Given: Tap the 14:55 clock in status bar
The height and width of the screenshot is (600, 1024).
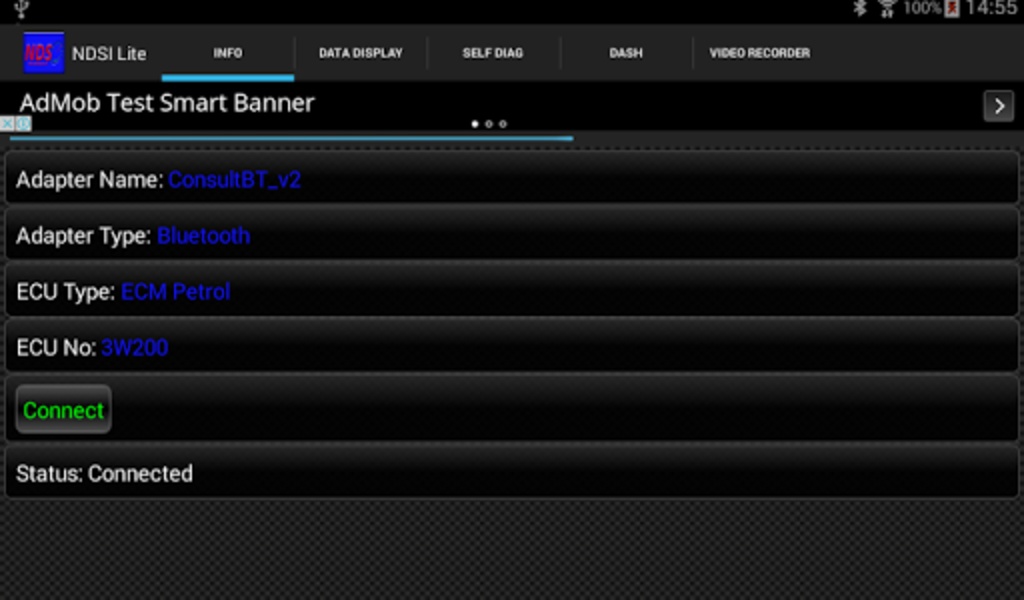Looking at the screenshot, I should [993, 8].
